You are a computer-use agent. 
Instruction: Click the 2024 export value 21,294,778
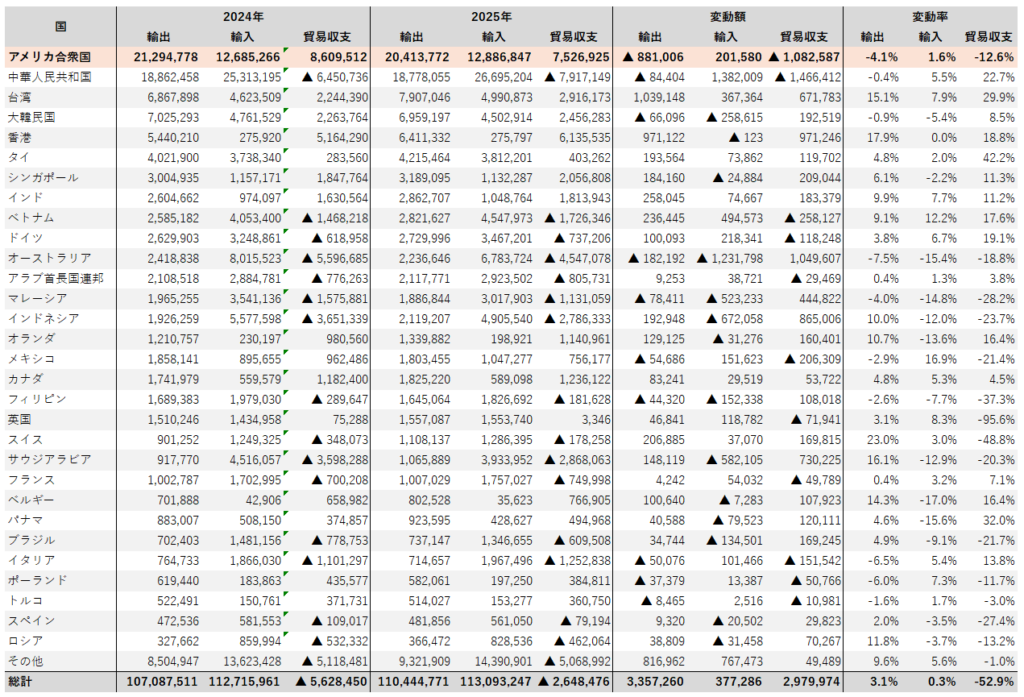[160, 57]
